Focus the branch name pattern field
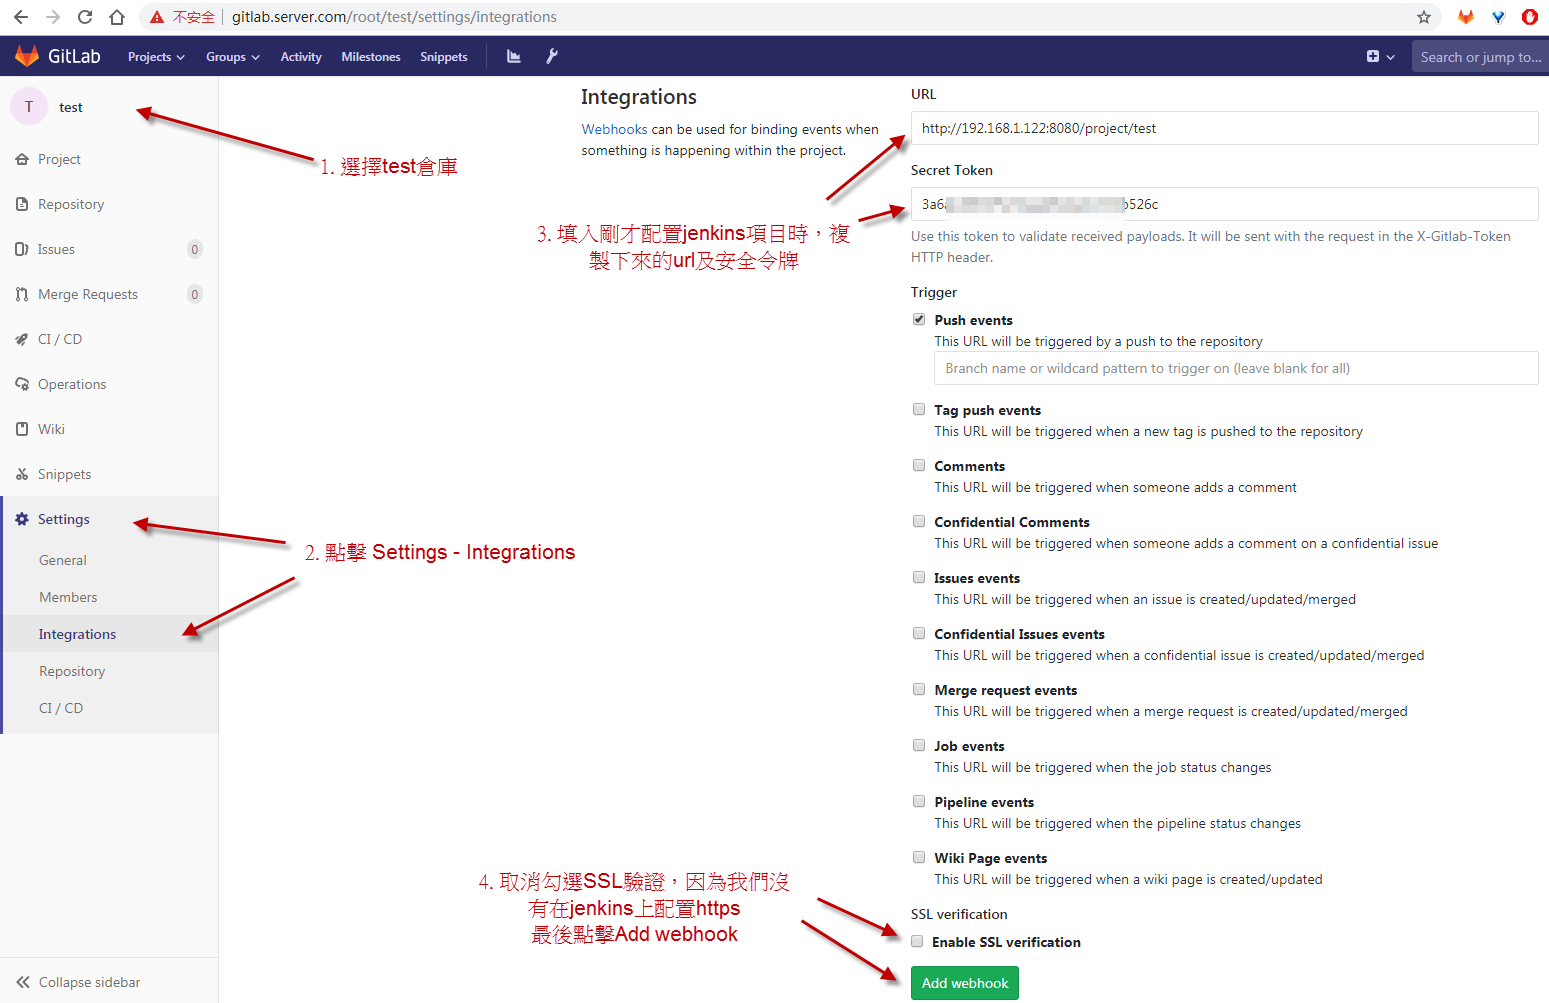 (x=1236, y=368)
